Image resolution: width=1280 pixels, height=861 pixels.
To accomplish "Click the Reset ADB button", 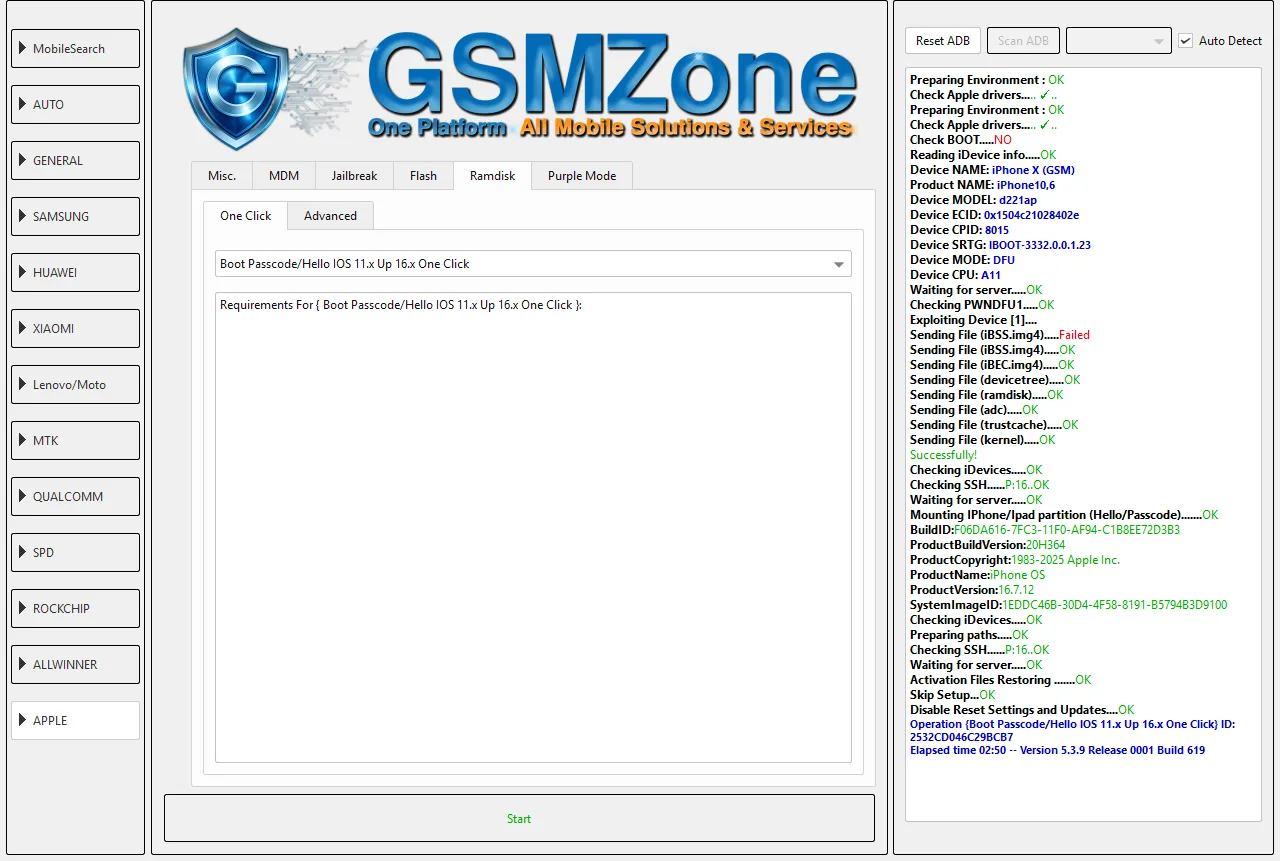I will [942, 41].
